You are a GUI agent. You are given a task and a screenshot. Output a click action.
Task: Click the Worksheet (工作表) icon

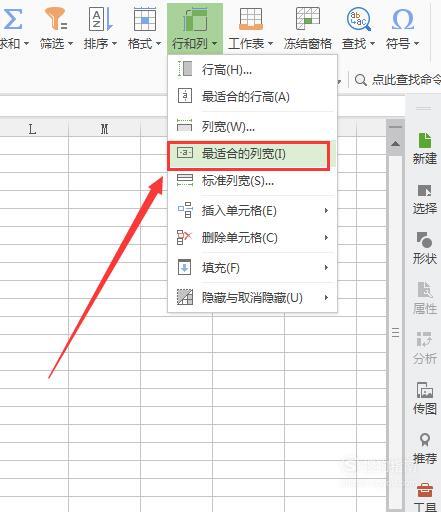click(x=251, y=19)
